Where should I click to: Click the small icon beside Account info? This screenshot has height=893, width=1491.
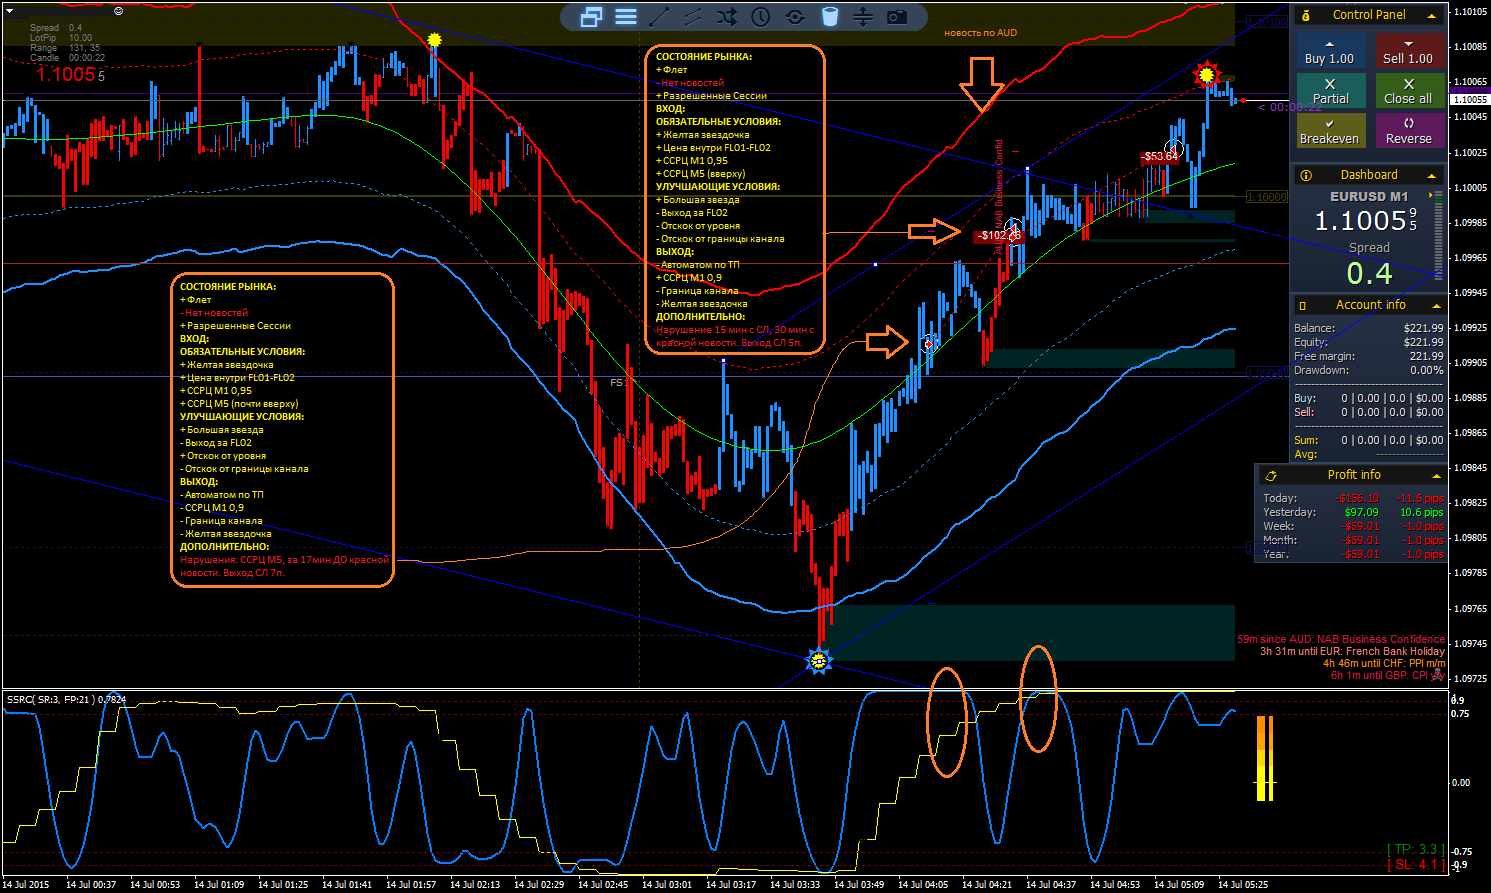click(x=1302, y=305)
